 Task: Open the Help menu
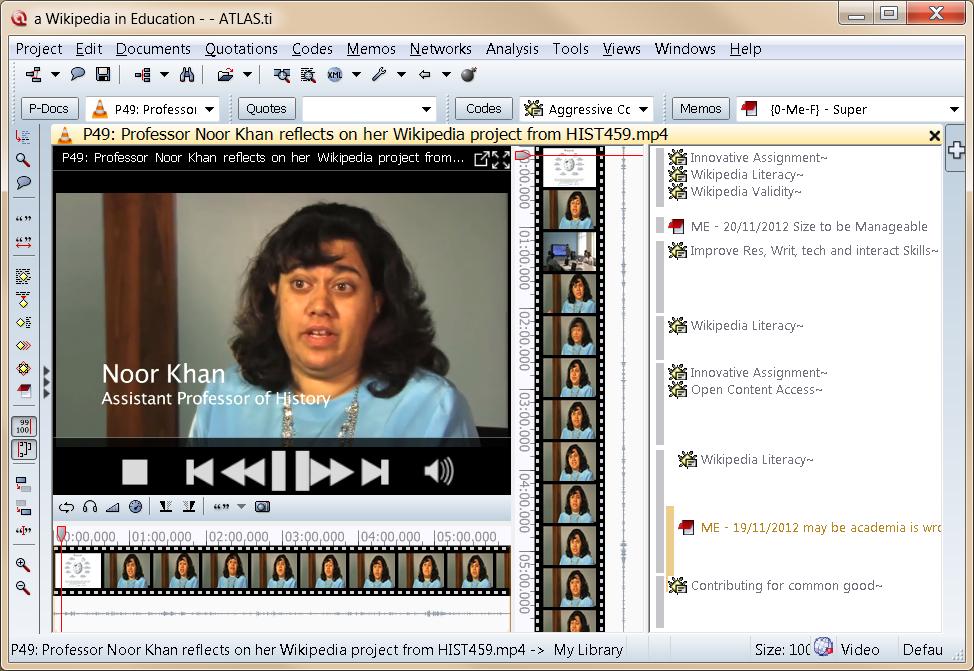745,48
